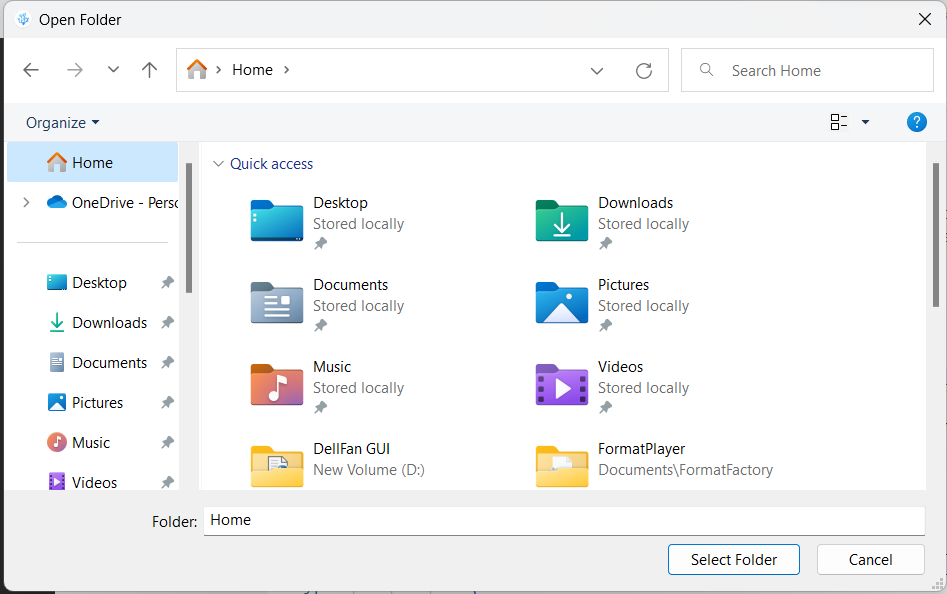Expand OneDrive - Personal in the sidebar
Screen dimensions: 947x594
26,201
